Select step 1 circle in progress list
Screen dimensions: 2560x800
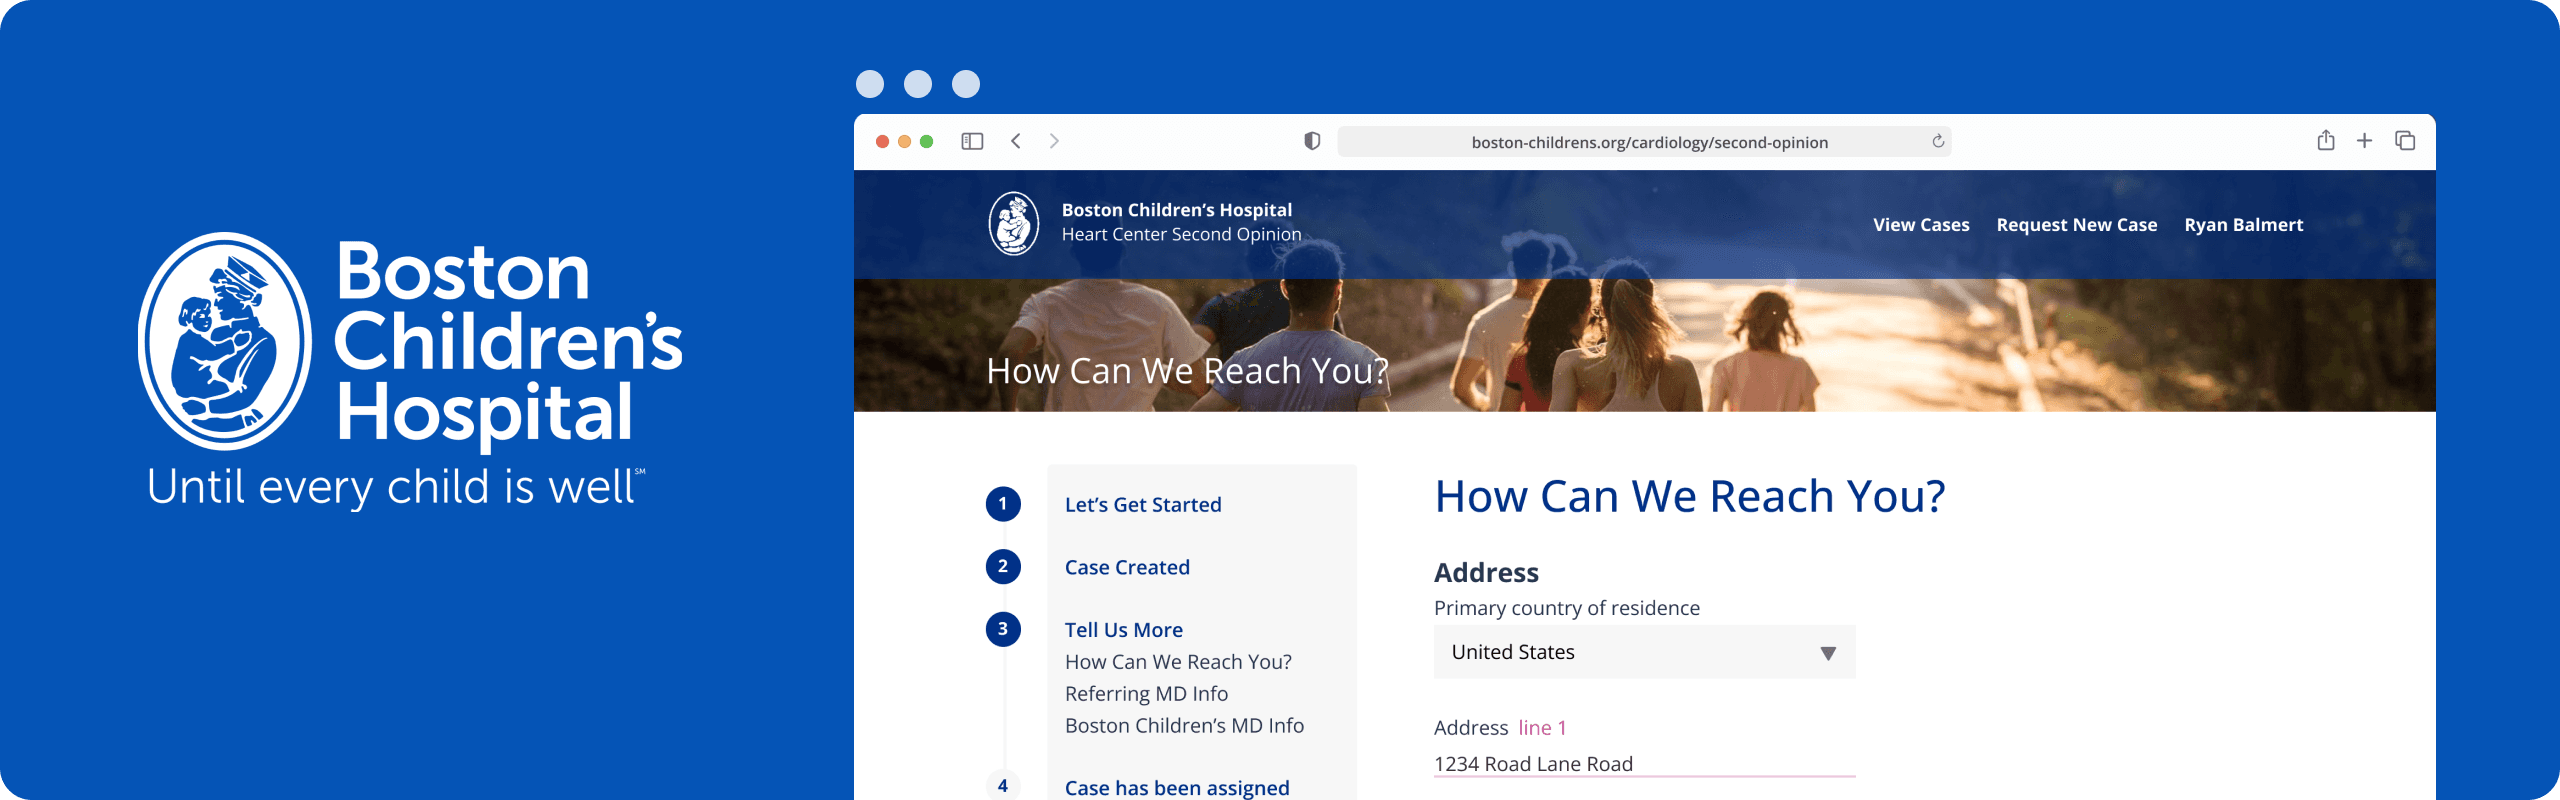click(x=1003, y=504)
